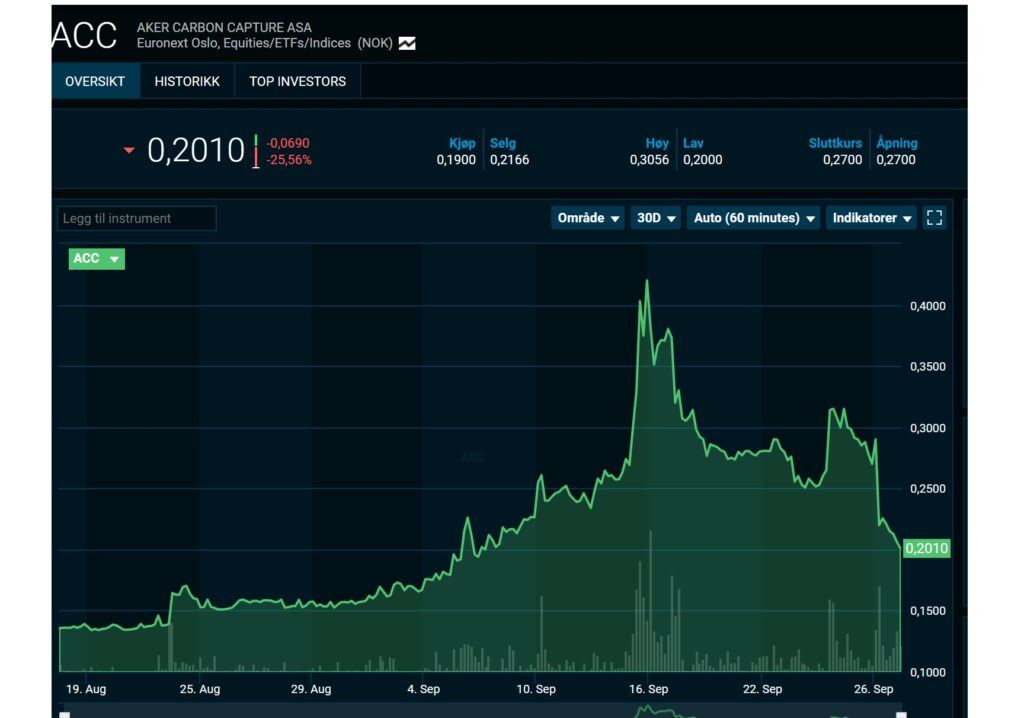1024x718 pixels.
Task: Click the green 0,2010 price tag on the axis
Action: (926, 548)
